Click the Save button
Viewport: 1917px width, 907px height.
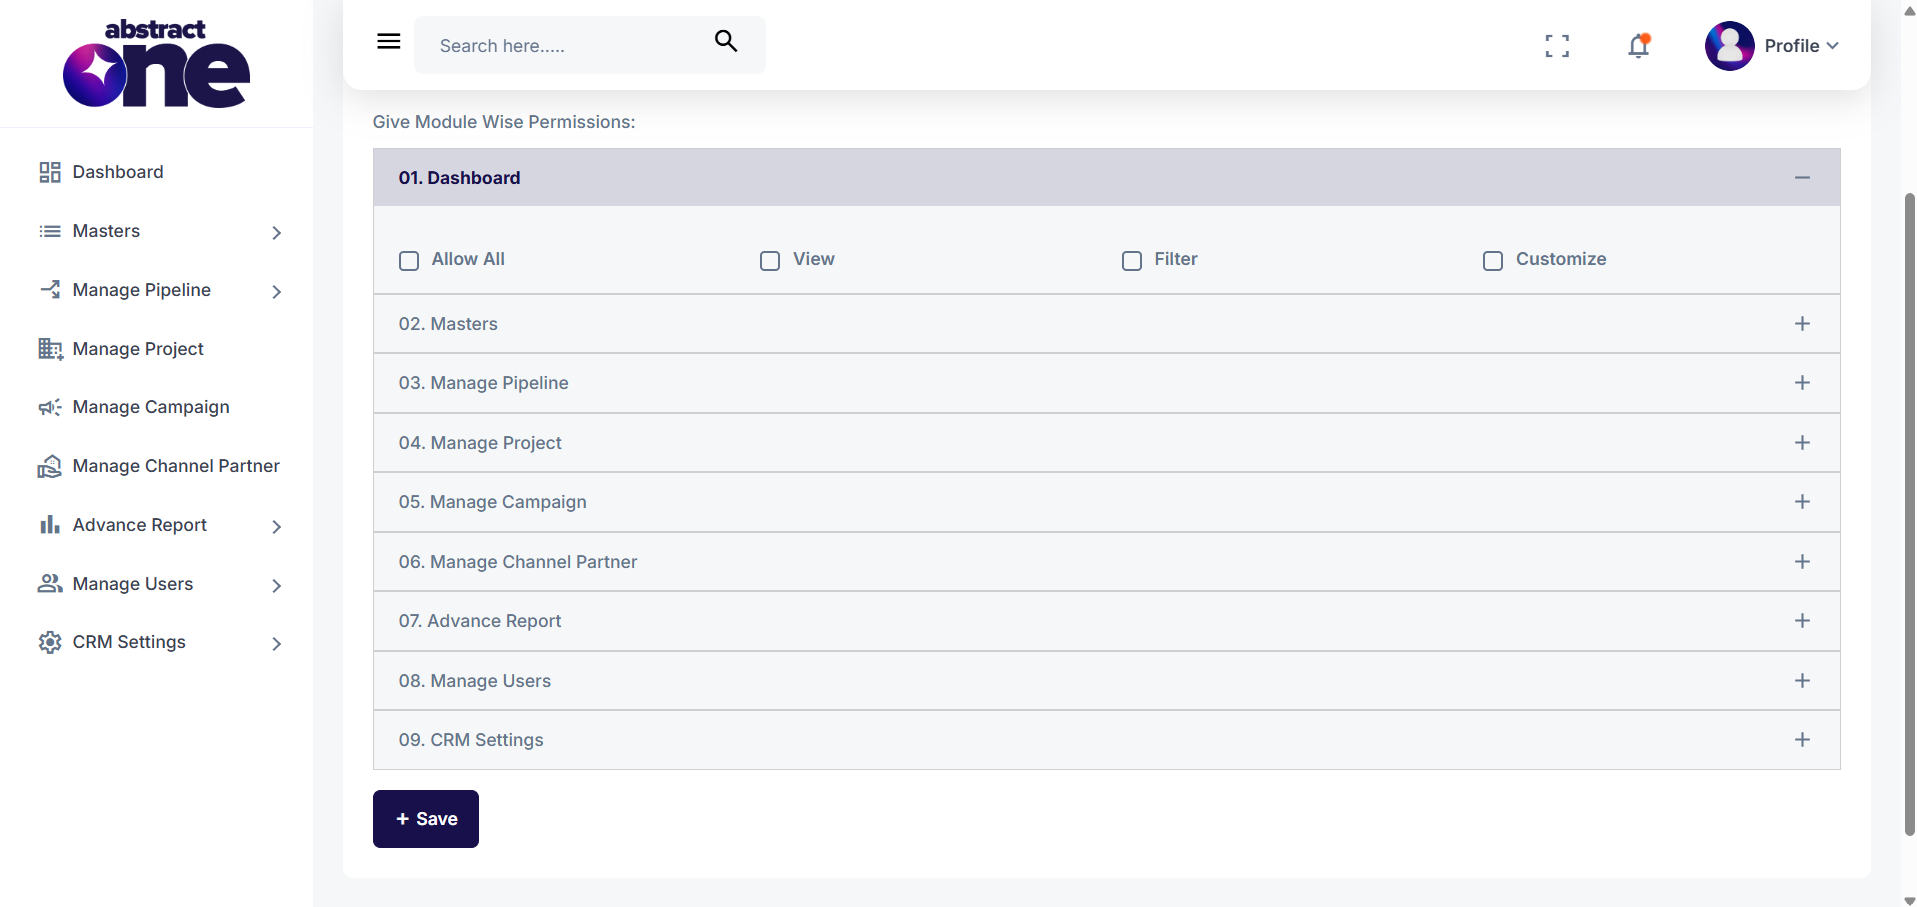pos(426,819)
